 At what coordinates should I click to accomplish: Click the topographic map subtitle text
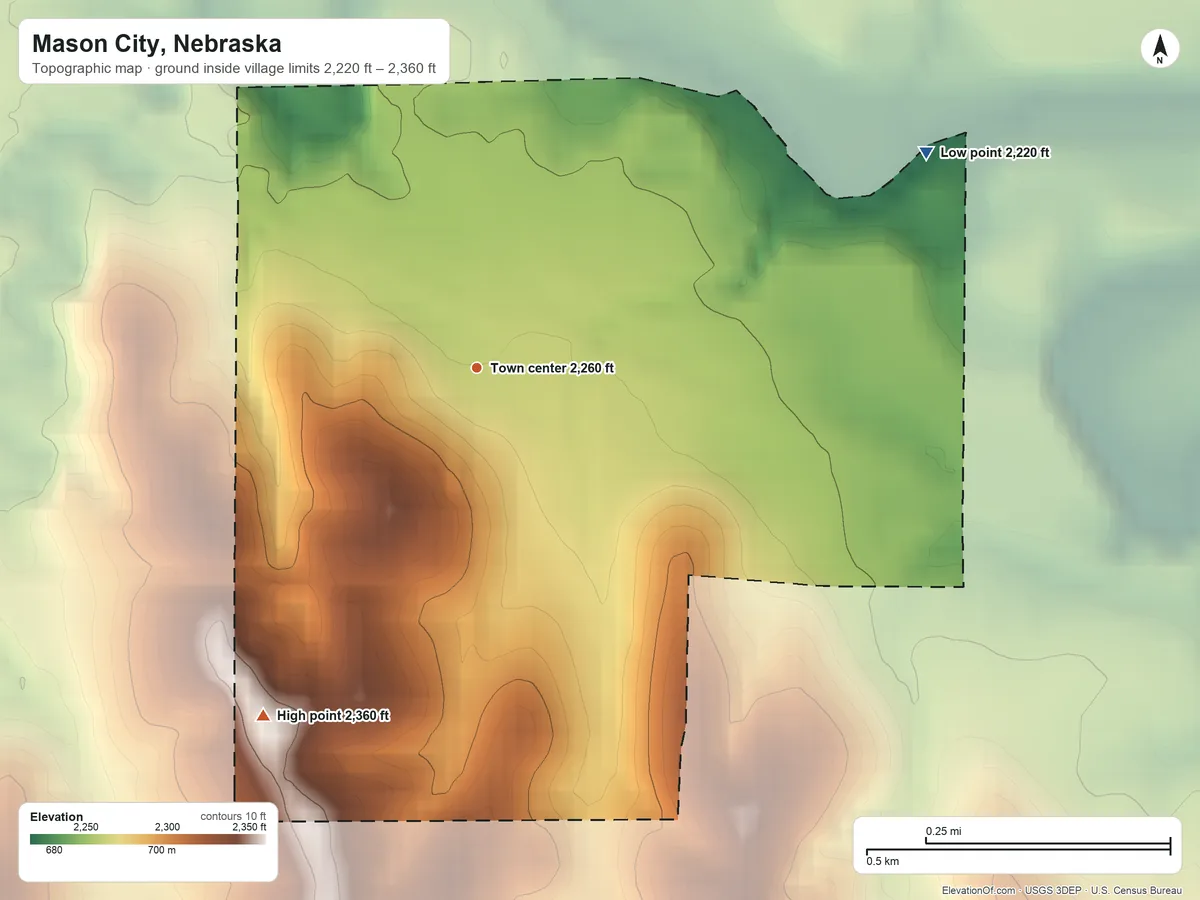(x=234, y=69)
